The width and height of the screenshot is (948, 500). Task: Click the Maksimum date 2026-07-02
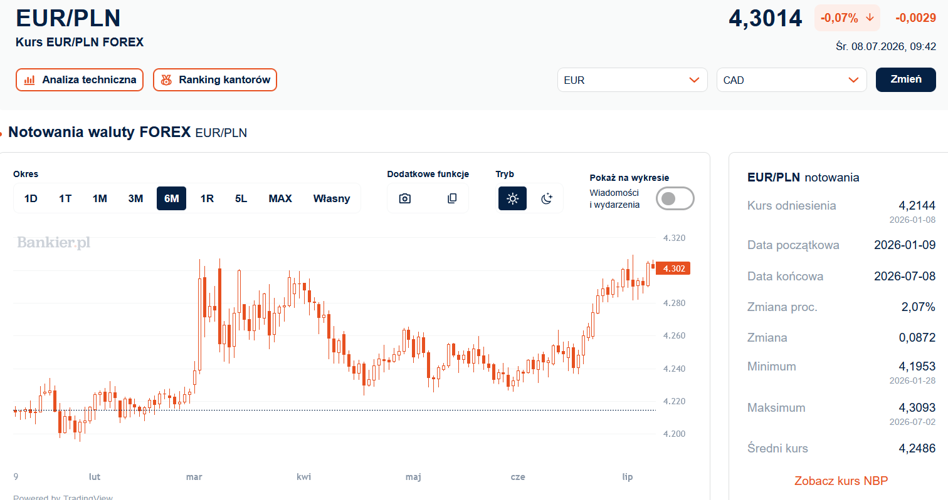912,422
